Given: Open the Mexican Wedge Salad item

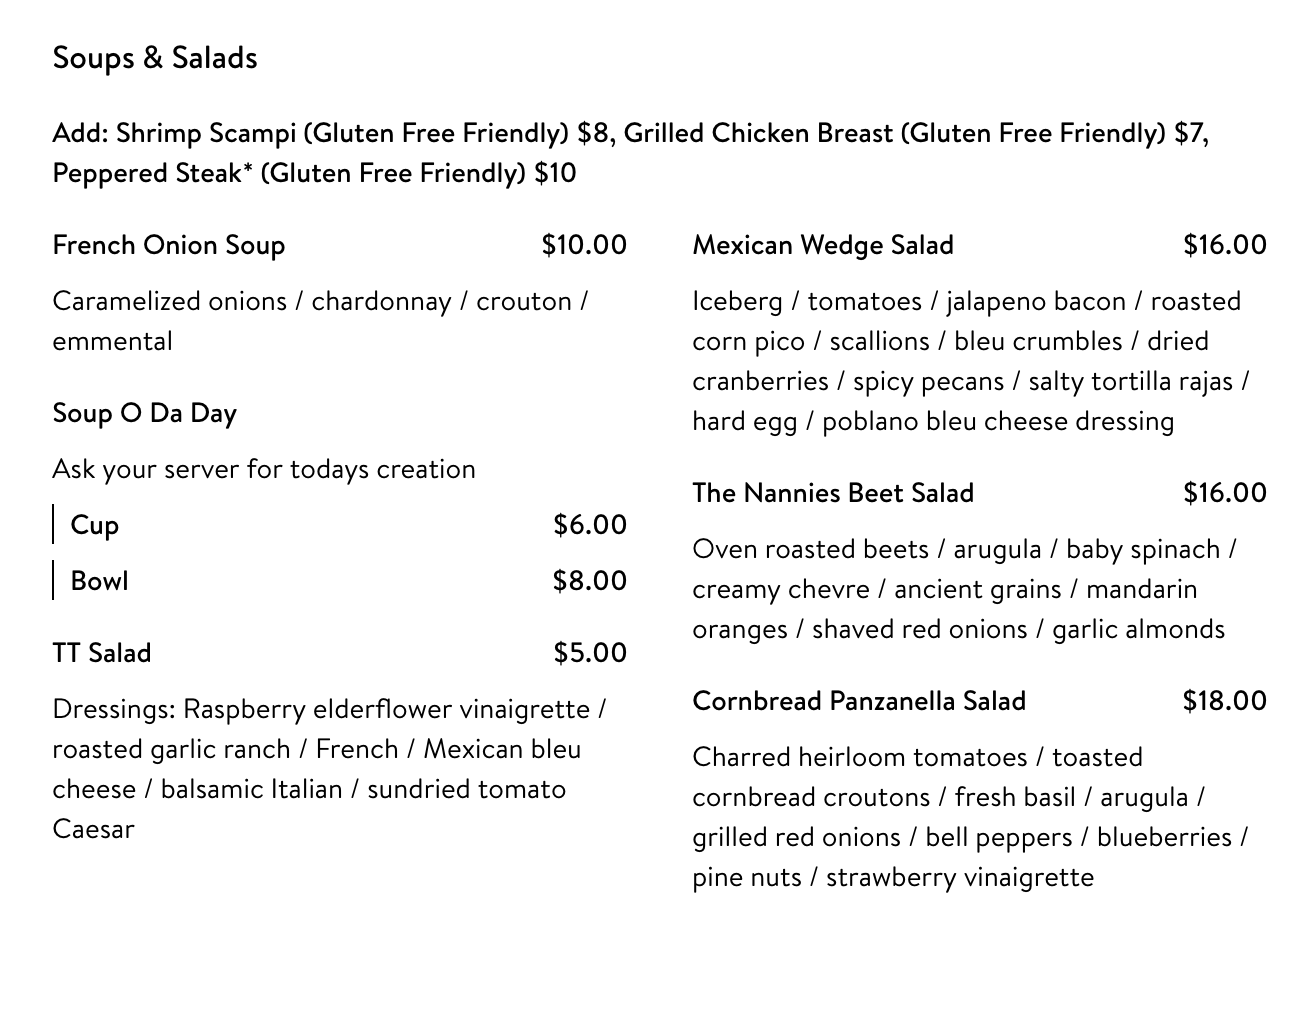Looking at the screenshot, I should [823, 245].
